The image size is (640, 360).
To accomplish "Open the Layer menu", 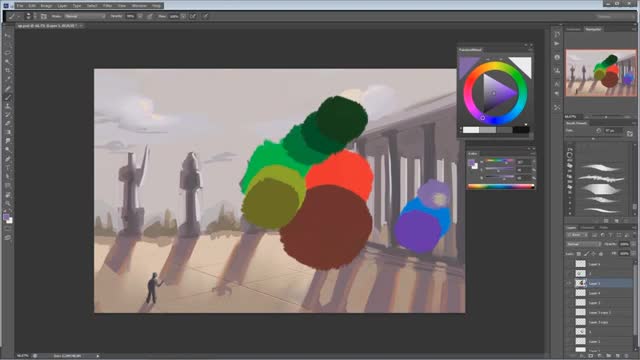I will (62, 6).
